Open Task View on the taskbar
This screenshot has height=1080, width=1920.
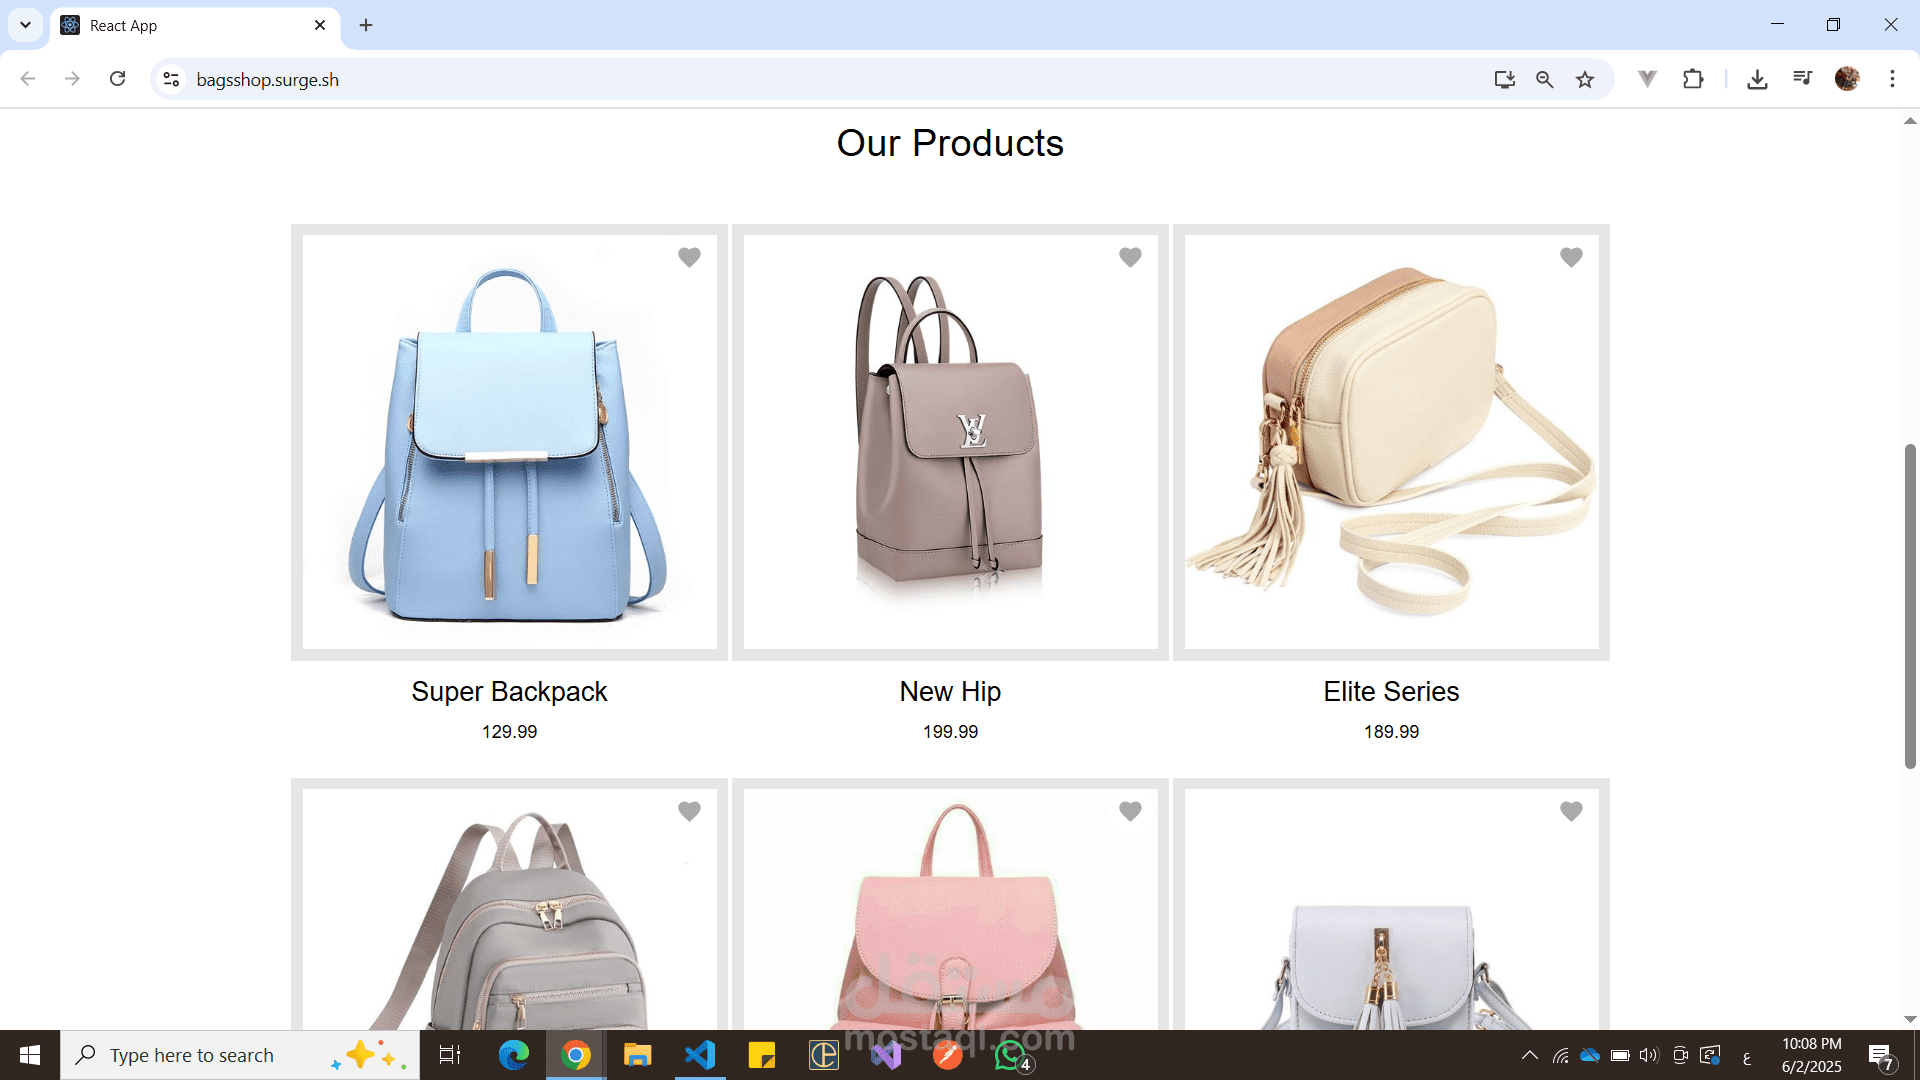450,1055
